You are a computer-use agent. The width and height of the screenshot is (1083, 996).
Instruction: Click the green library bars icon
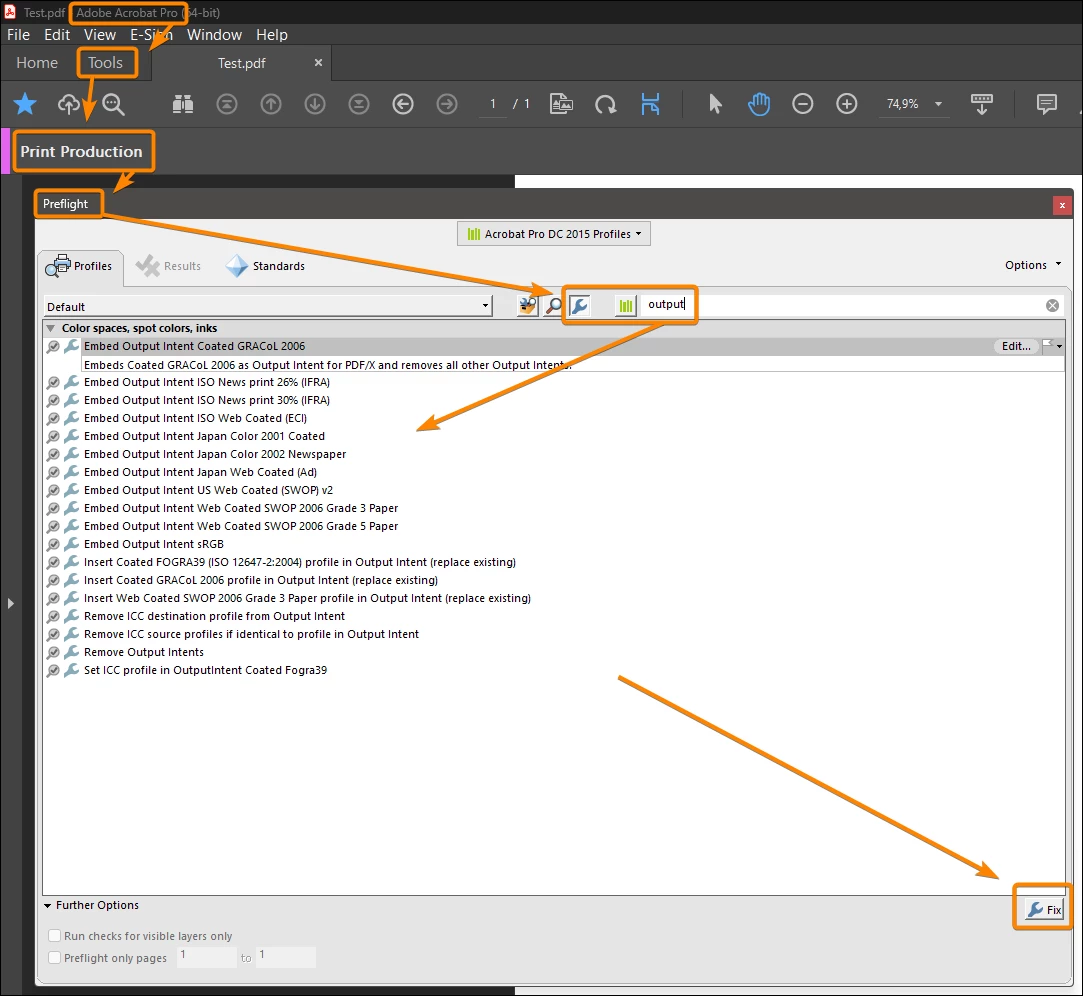coord(626,305)
